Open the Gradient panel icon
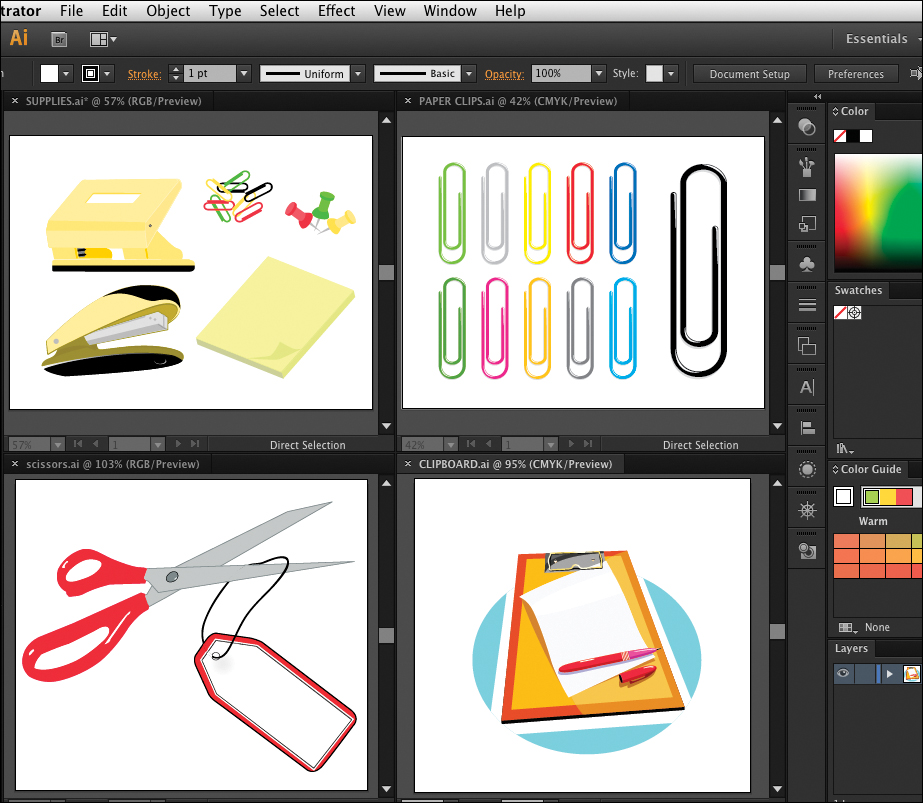 (x=807, y=195)
